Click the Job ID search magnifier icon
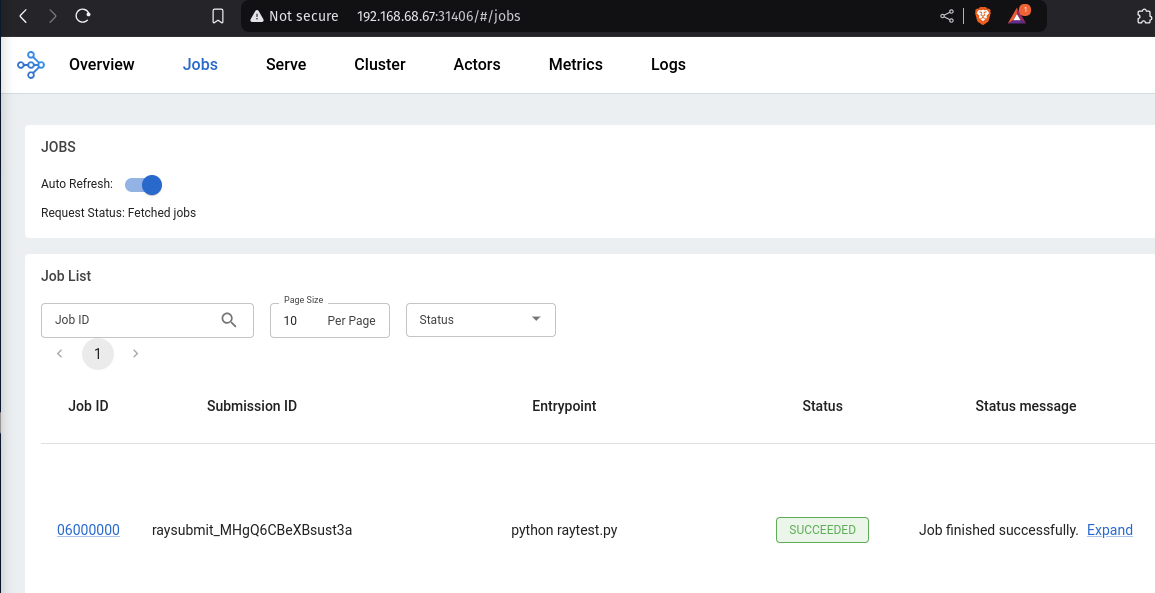1155x593 pixels. click(229, 320)
